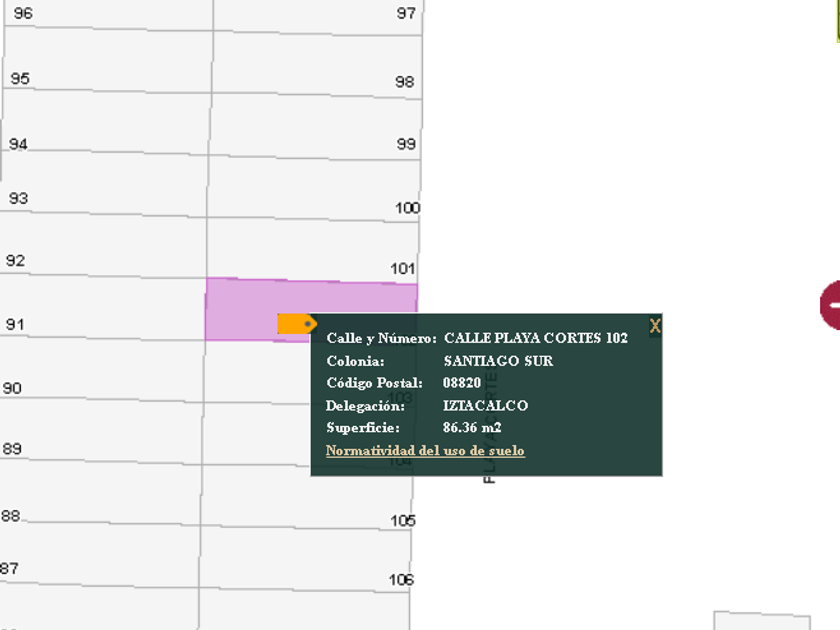Select parcel labeled 100

[x=313, y=188]
